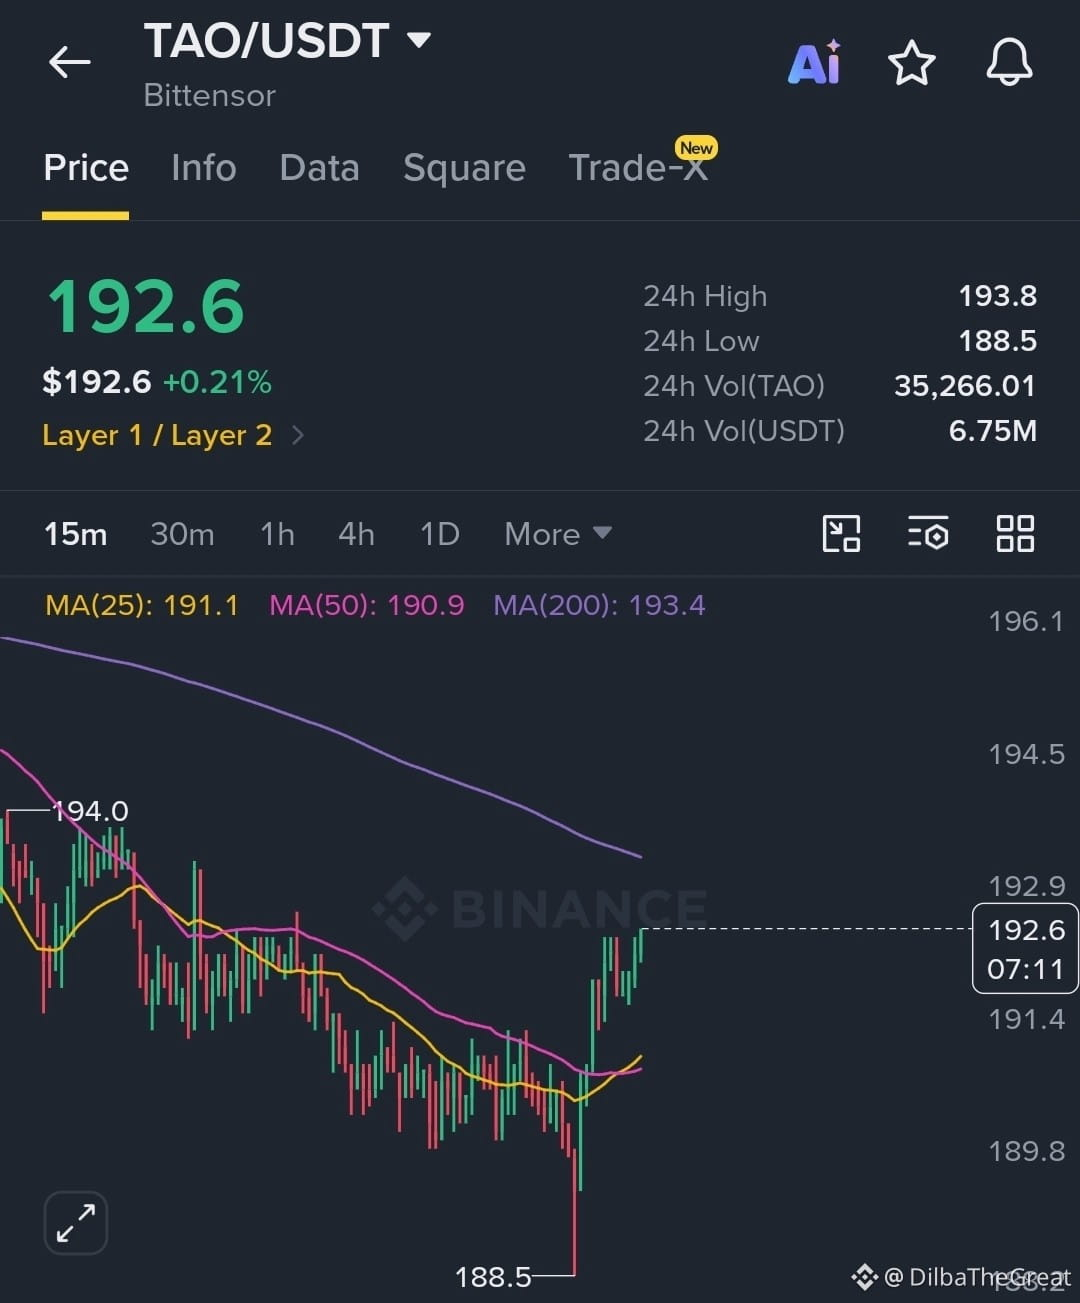Viewport: 1080px width, 1303px height.
Task: Open the AI assistant icon
Action: click(x=815, y=63)
